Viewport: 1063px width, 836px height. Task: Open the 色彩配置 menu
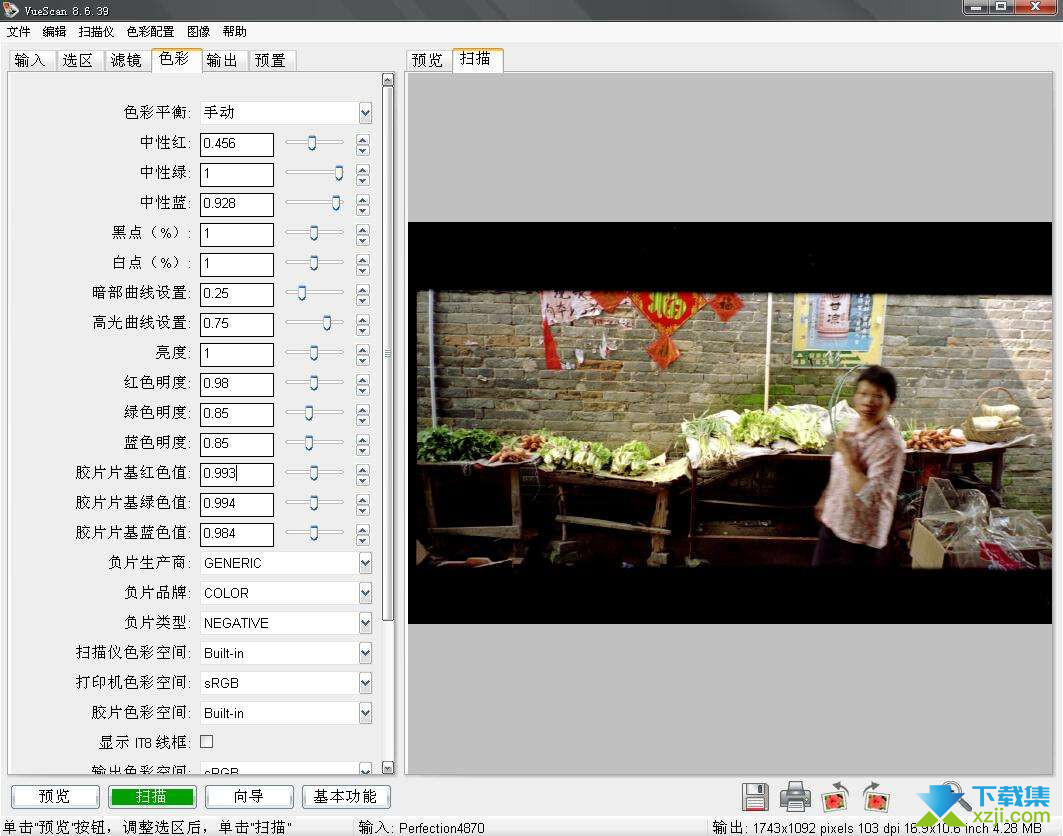pos(151,32)
